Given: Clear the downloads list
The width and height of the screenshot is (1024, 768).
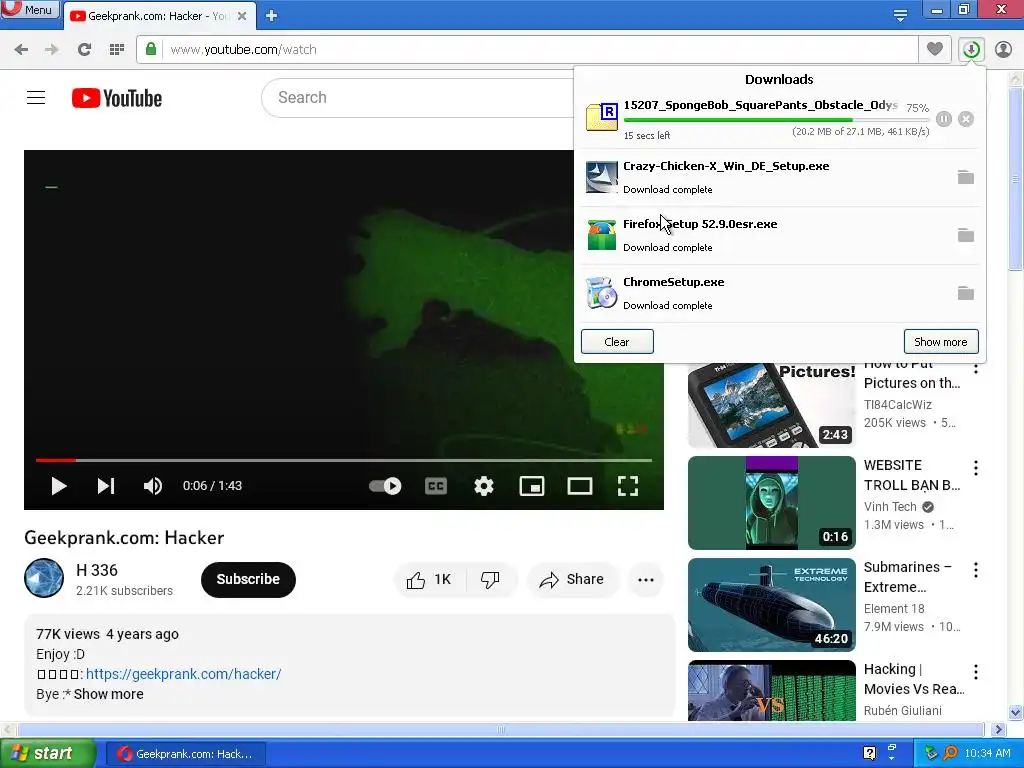Looking at the screenshot, I should click(x=617, y=342).
